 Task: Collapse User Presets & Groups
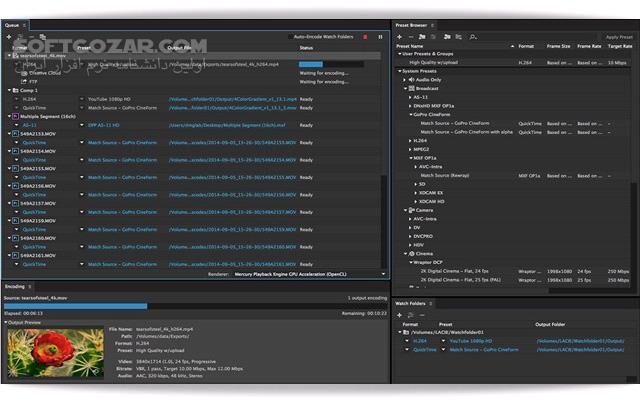[x=400, y=54]
